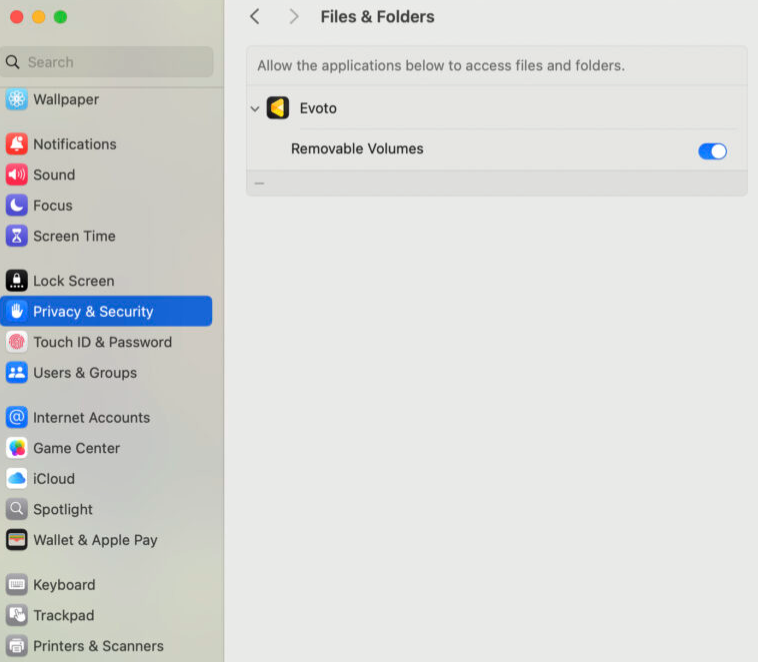Viewport: 758px width, 662px height.
Task: Collapse the Evoto disclosure chevron
Action: coord(255,109)
